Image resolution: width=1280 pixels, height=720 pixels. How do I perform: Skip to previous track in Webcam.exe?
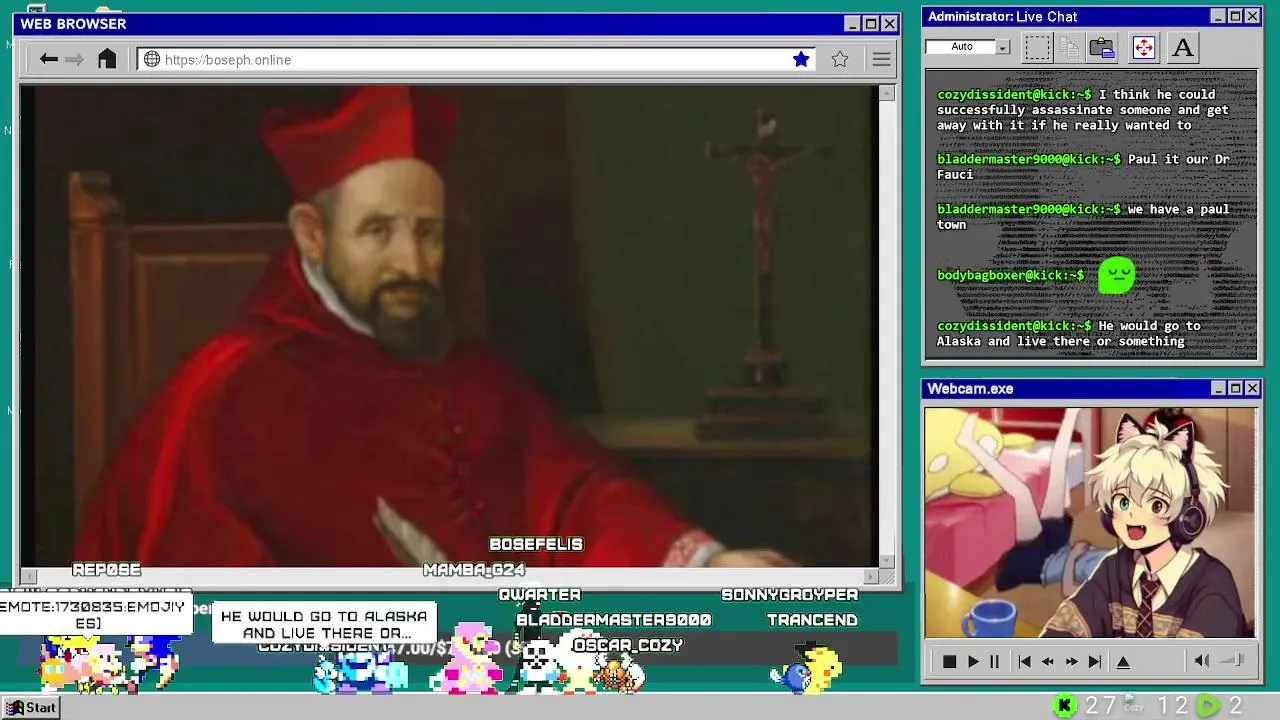pyautogui.click(x=1024, y=661)
